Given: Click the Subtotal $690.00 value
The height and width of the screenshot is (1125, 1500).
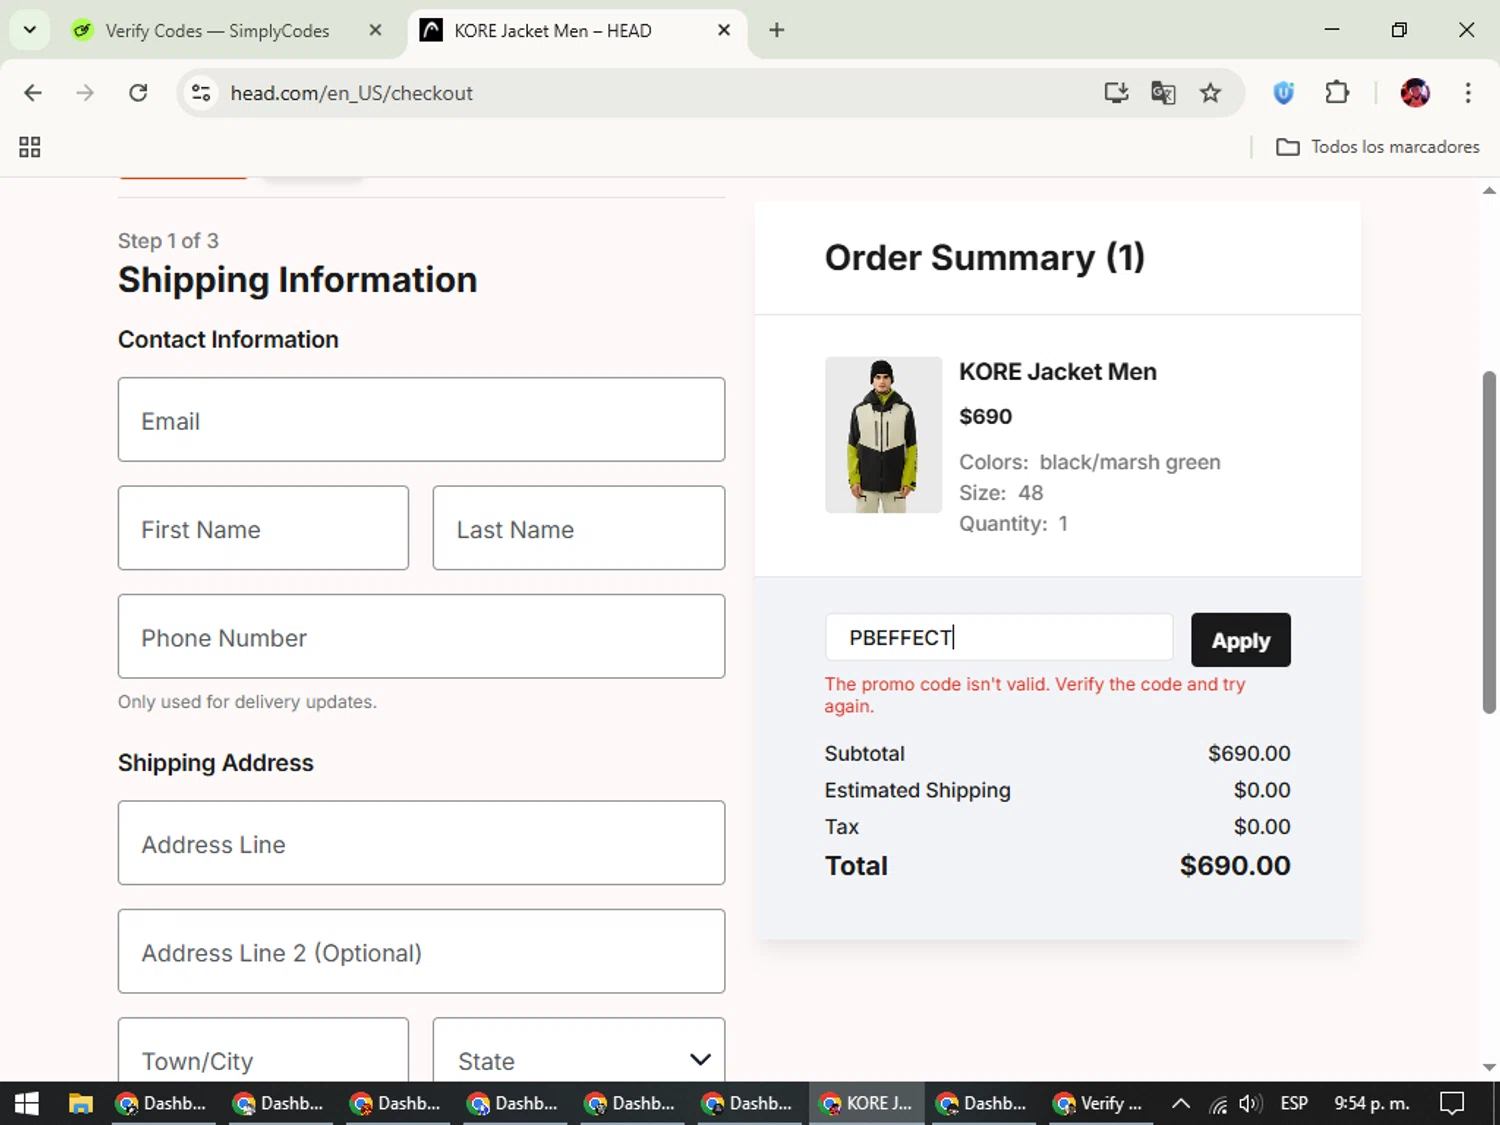Looking at the screenshot, I should (1249, 753).
